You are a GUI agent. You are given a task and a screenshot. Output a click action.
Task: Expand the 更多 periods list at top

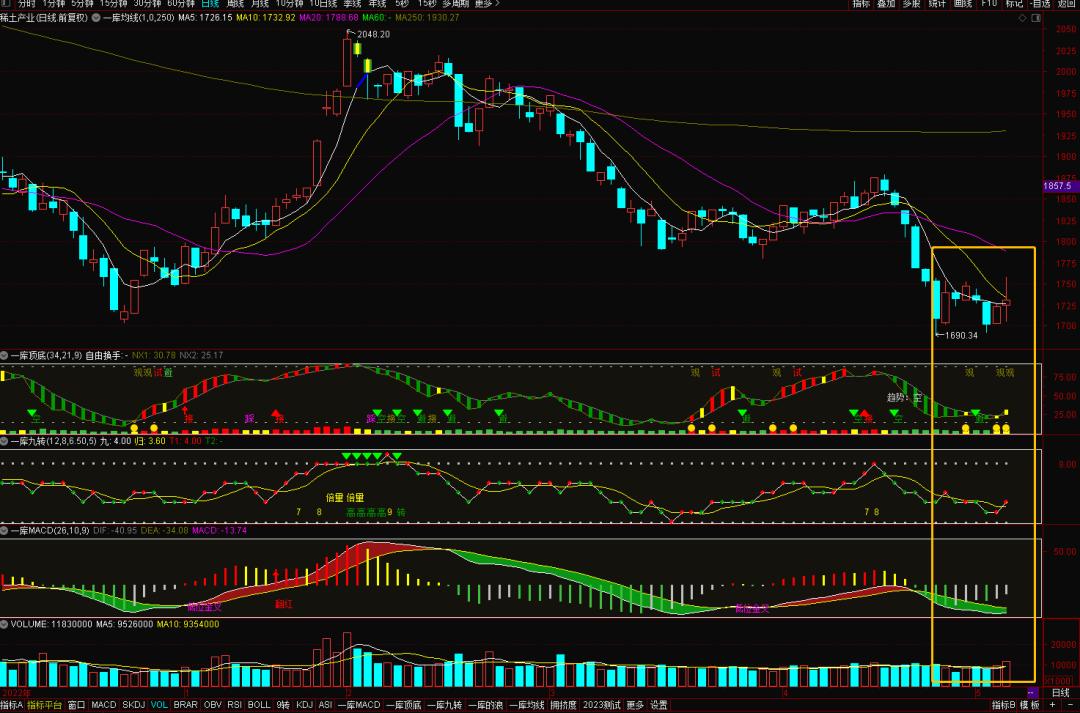483,4
